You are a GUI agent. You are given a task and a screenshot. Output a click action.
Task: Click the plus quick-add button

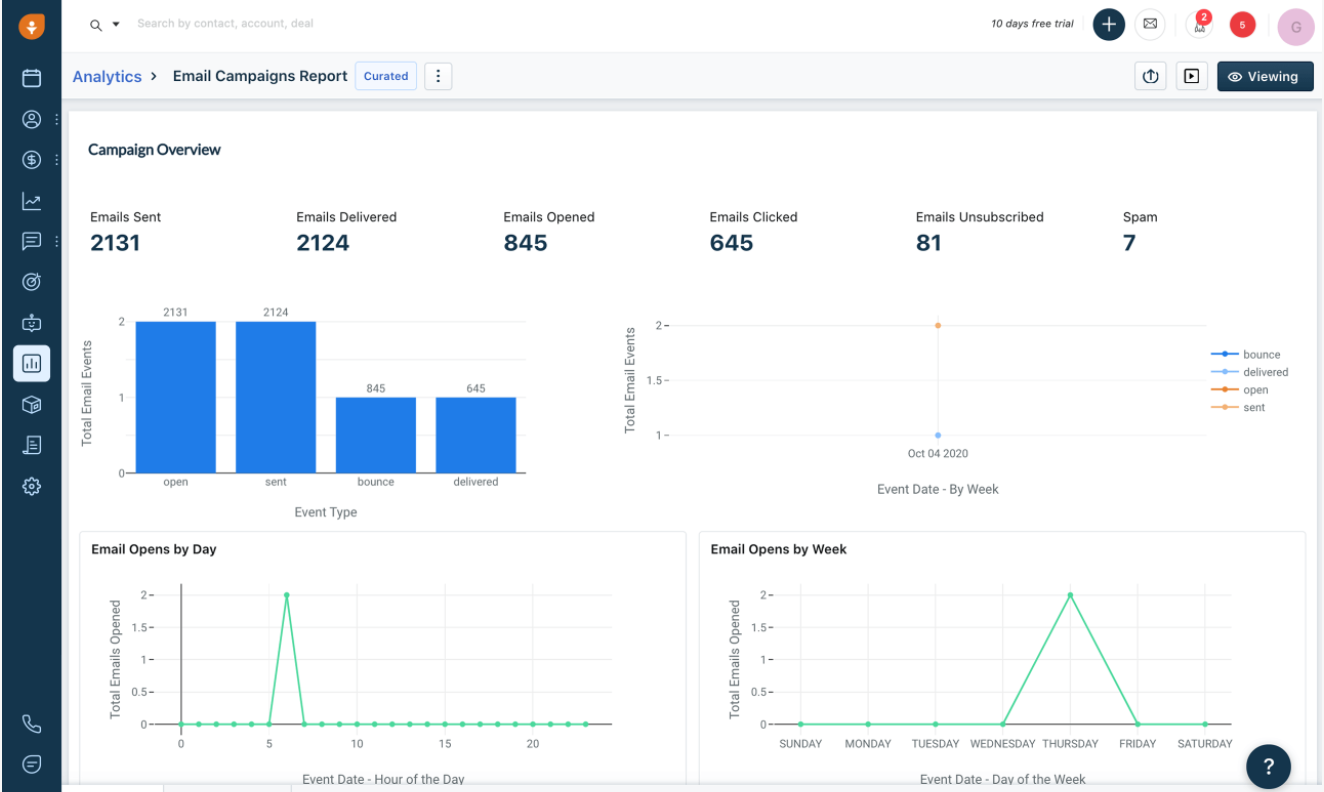pyautogui.click(x=1109, y=24)
